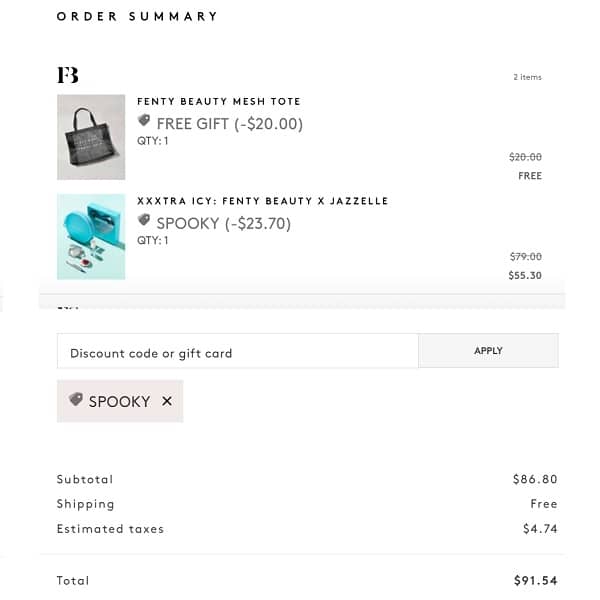Click the $86.80 subtotal amount
The width and height of the screenshot is (600, 600).
pos(534,480)
